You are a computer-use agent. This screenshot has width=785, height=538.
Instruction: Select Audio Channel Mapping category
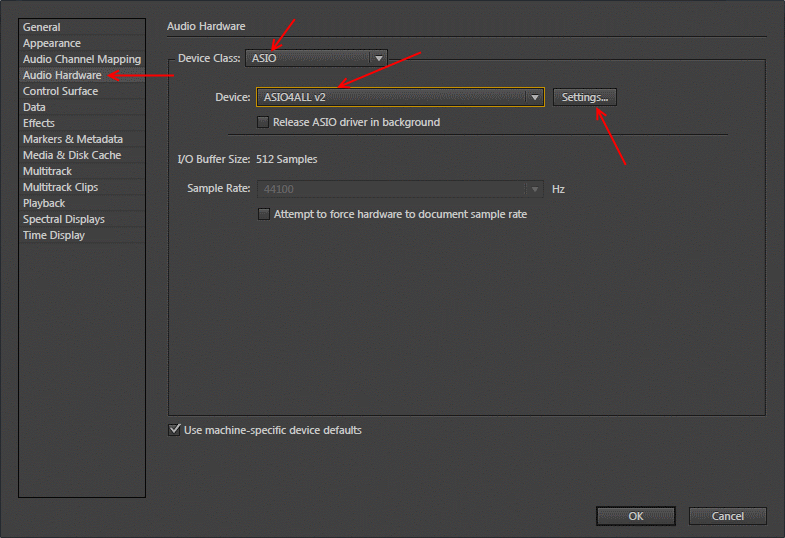tap(82, 59)
